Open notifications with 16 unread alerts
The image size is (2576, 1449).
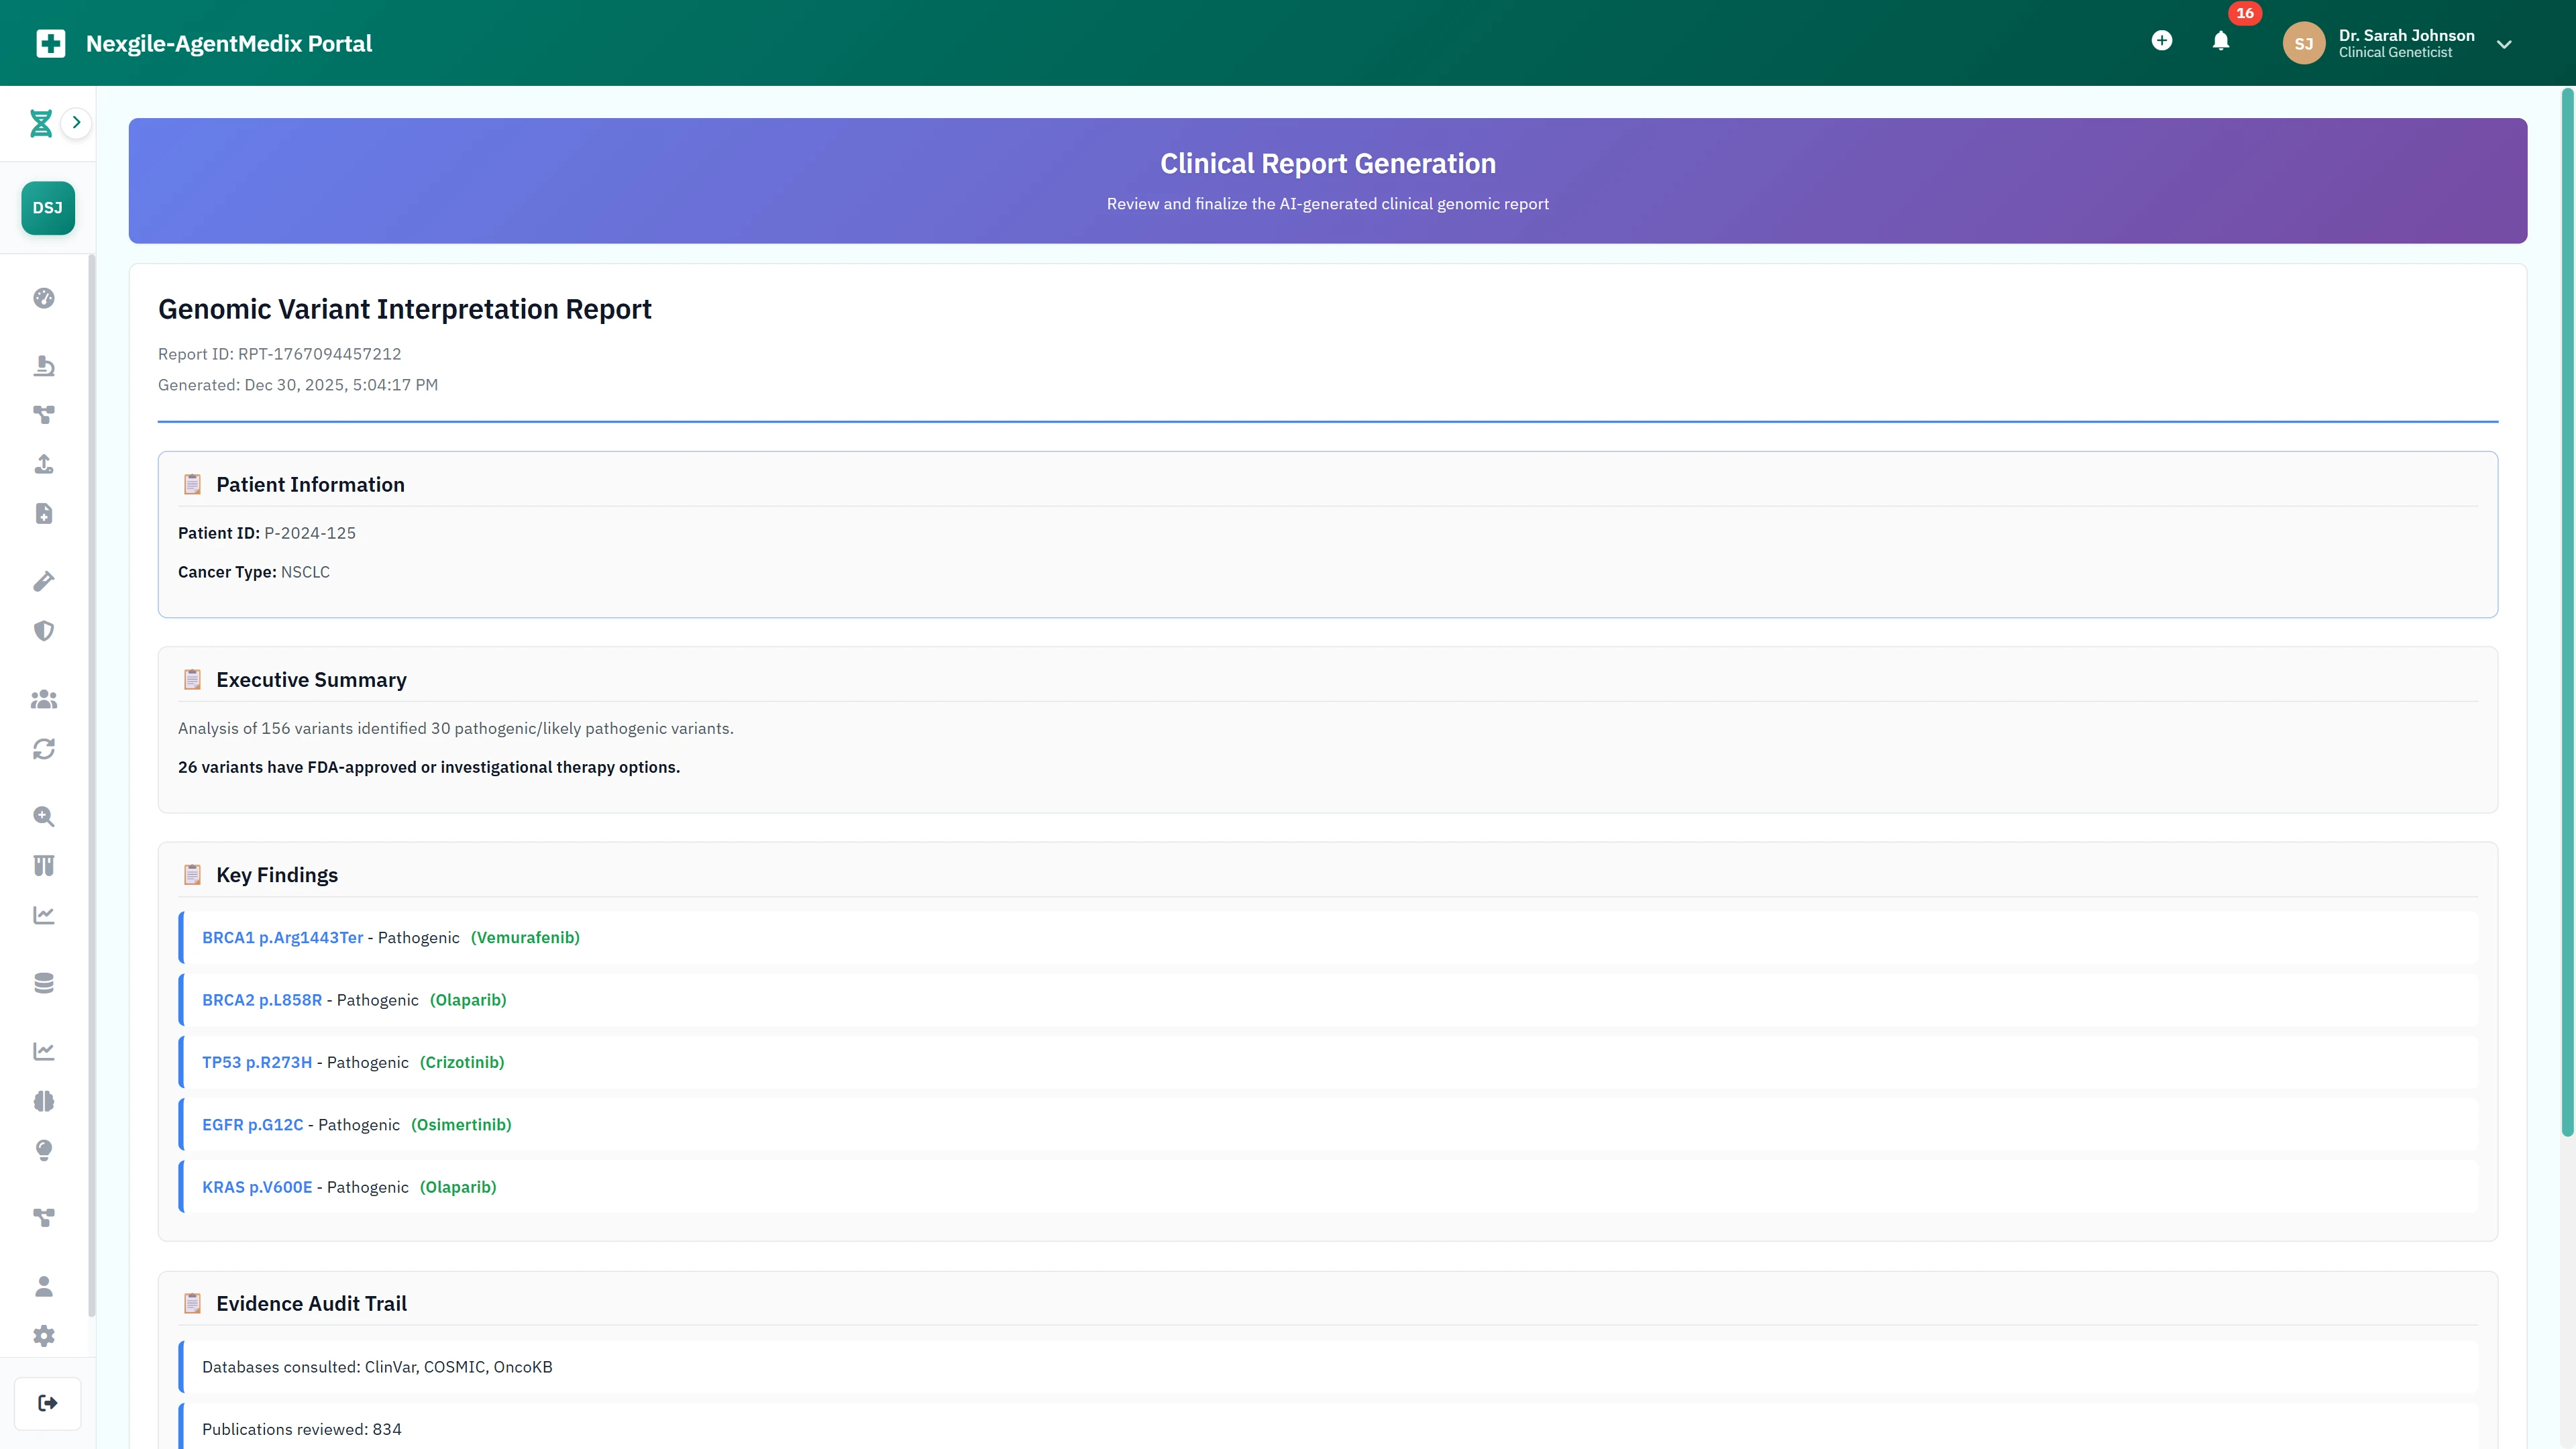[x=2220, y=42]
